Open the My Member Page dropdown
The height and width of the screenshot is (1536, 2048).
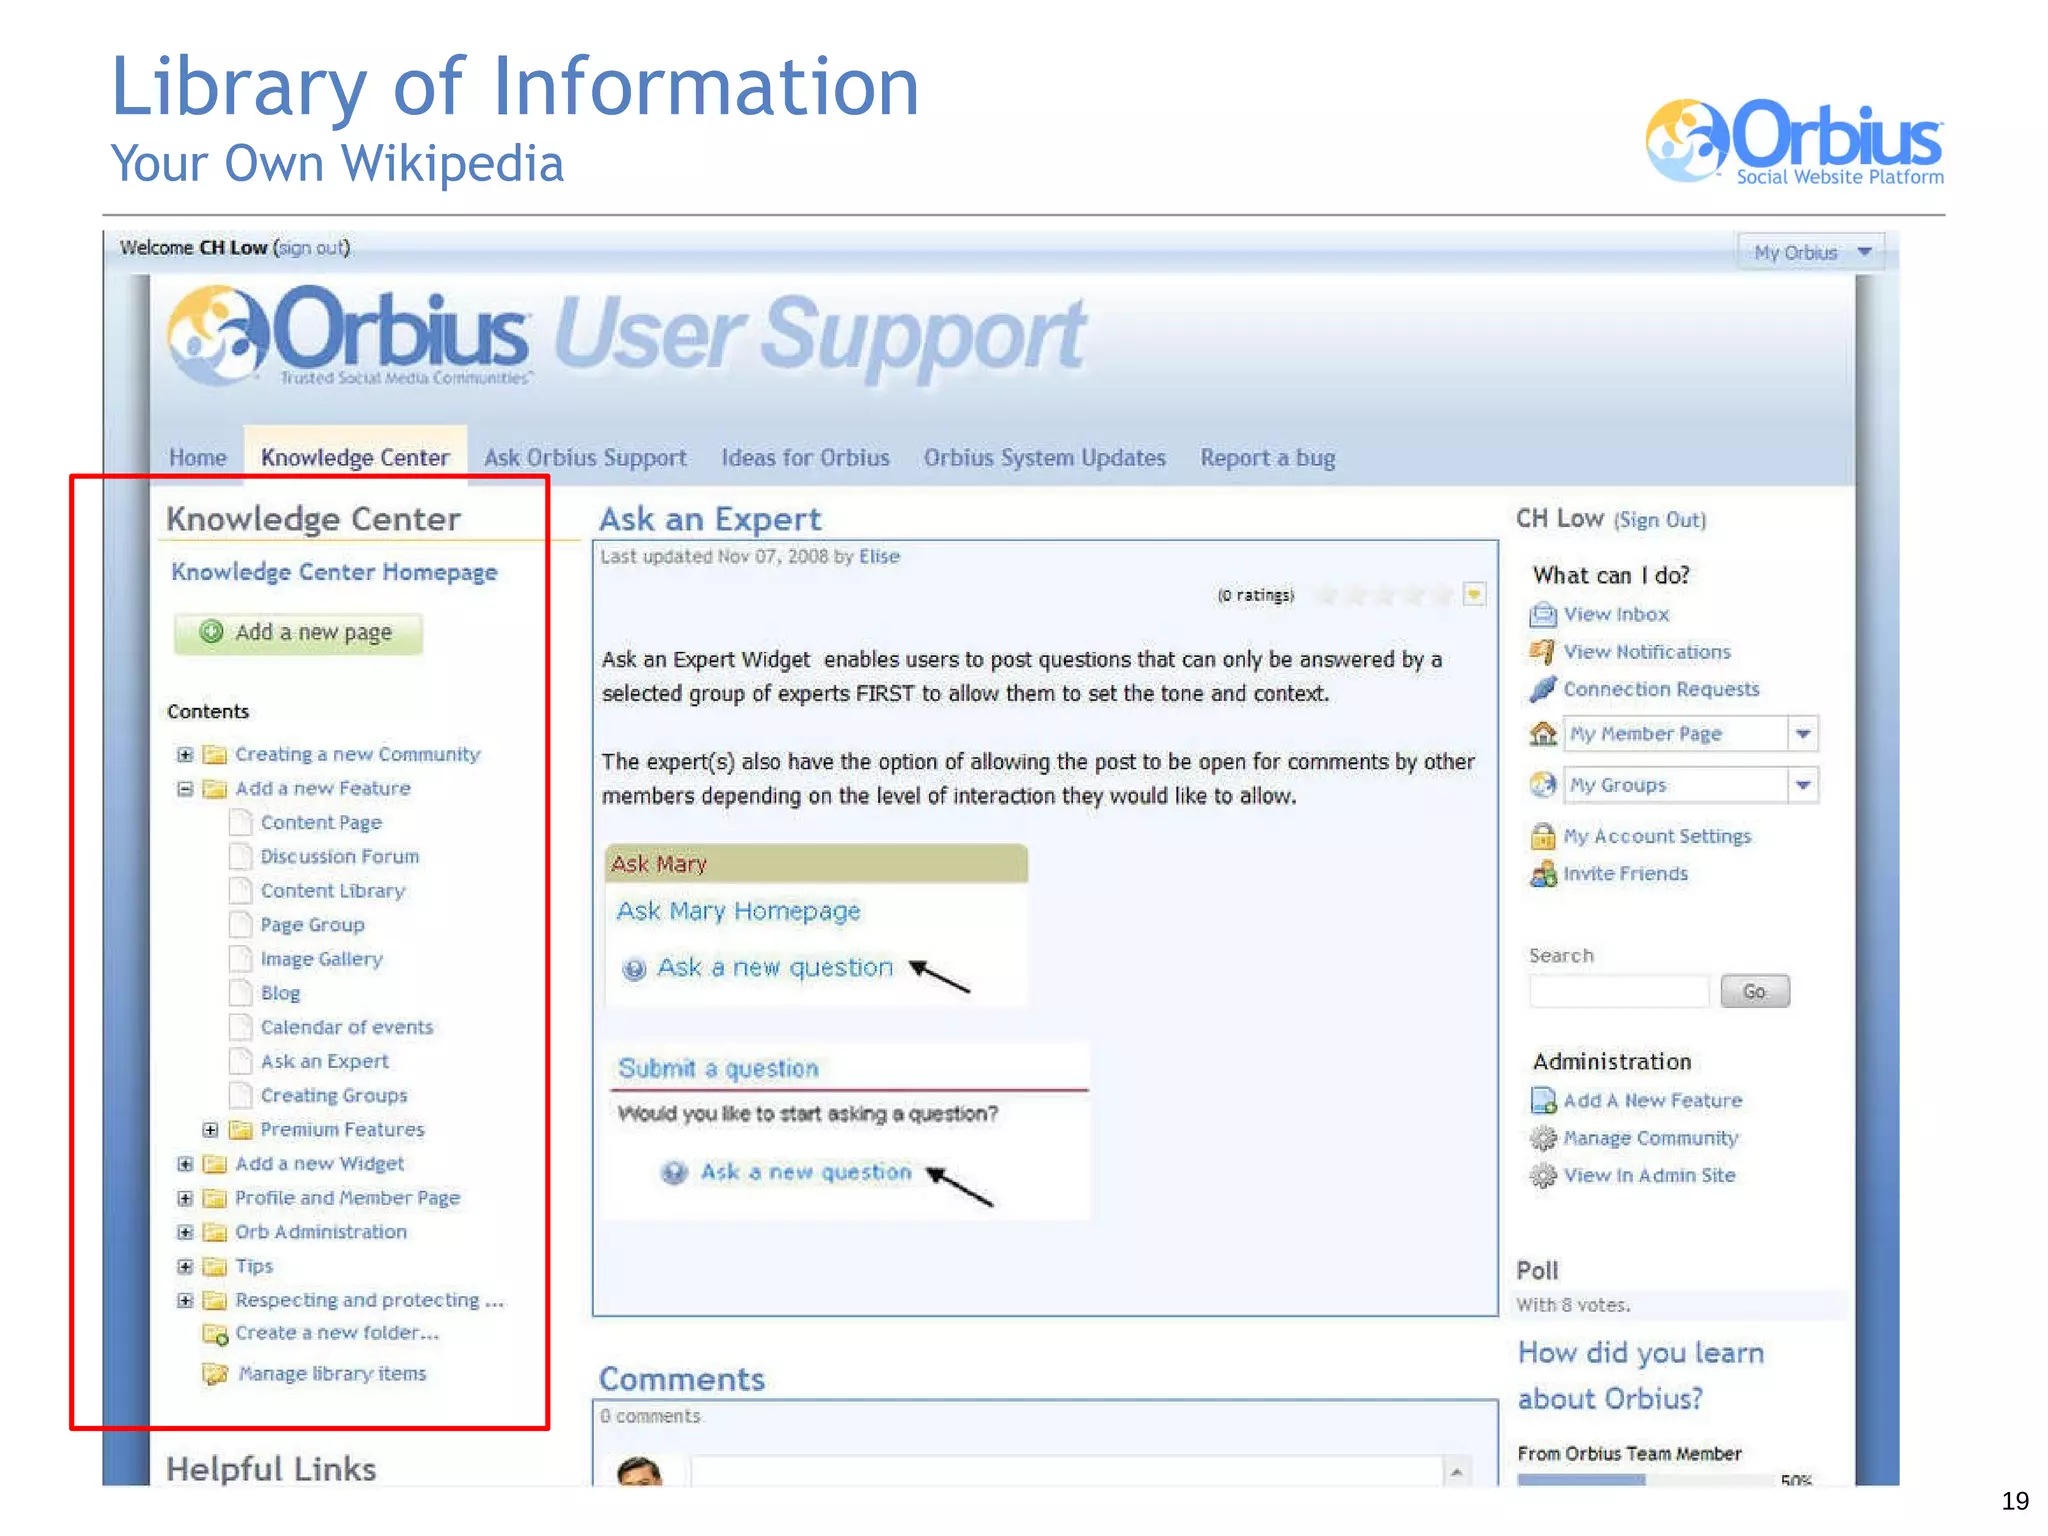click(1802, 734)
